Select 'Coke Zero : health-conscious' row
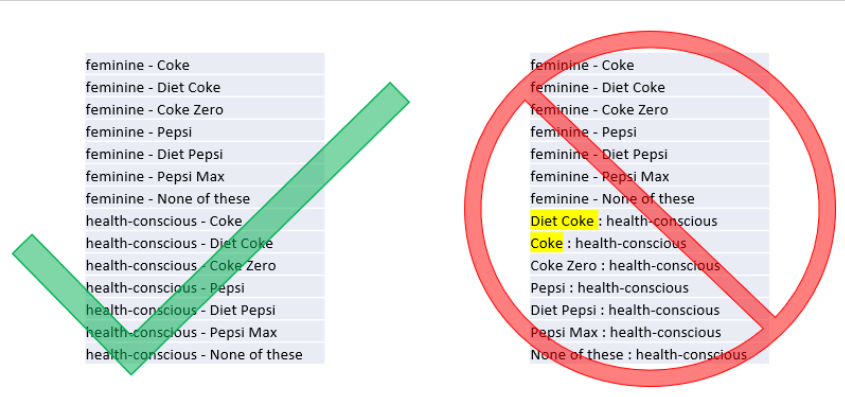The width and height of the screenshot is (845, 397). pyautogui.click(x=649, y=266)
